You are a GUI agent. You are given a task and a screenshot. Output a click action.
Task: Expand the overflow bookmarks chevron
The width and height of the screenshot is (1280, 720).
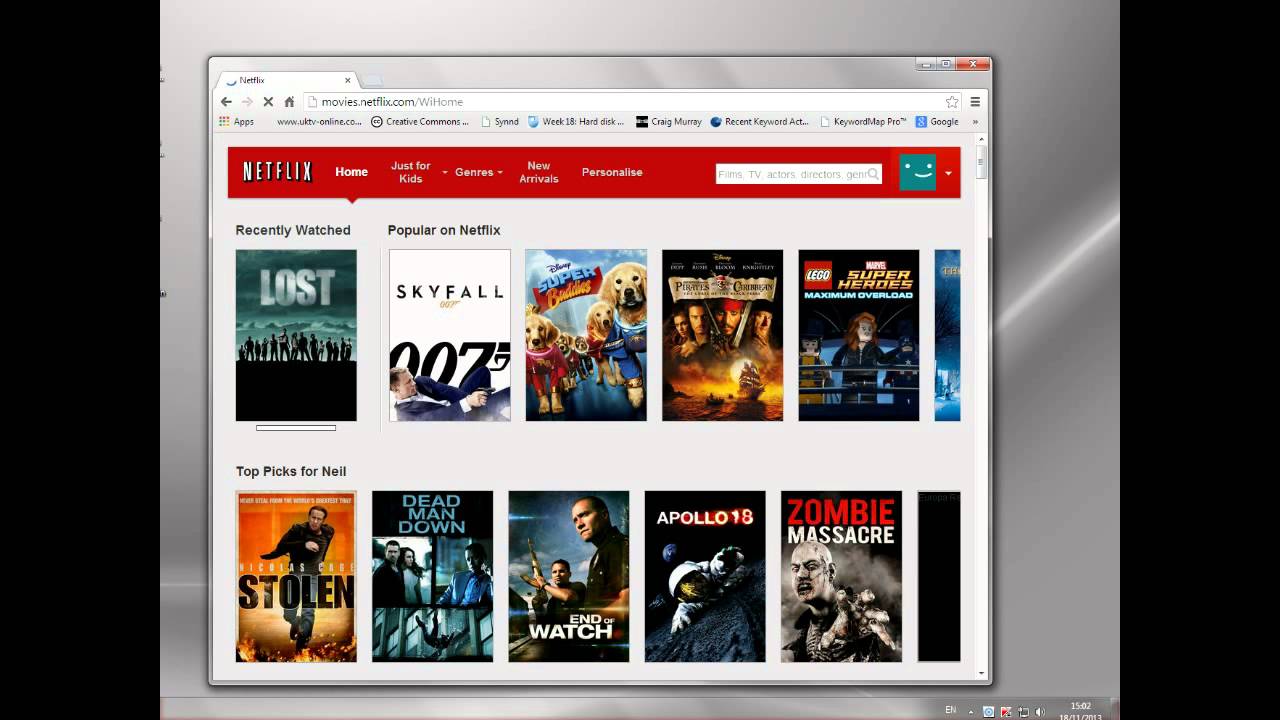pos(975,122)
